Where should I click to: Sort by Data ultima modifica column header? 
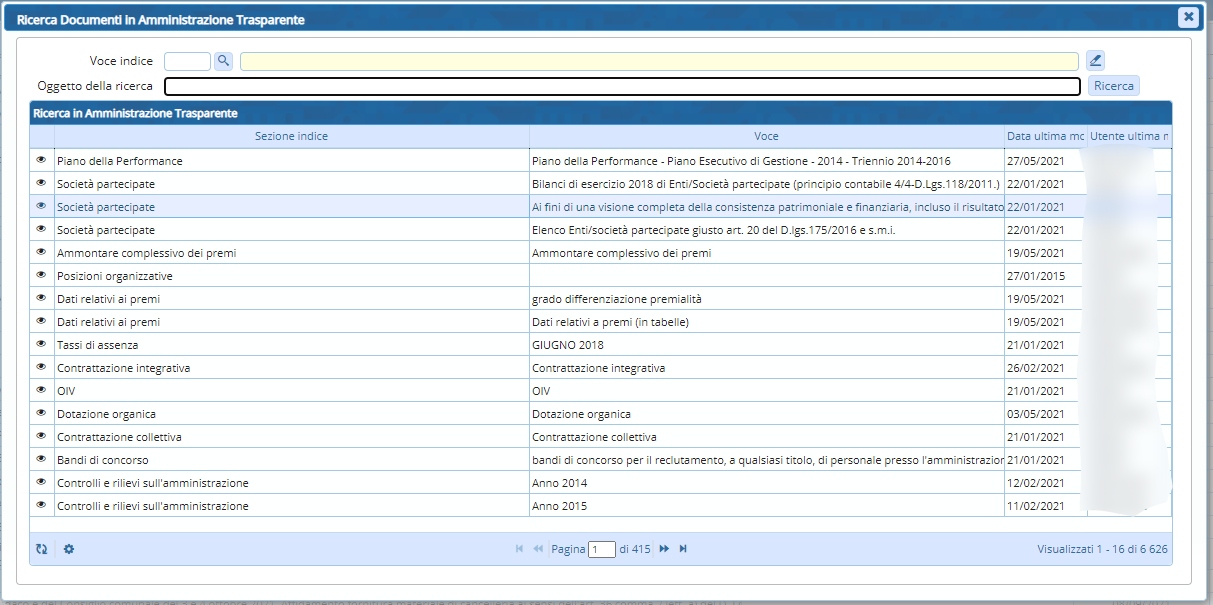click(x=1044, y=136)
